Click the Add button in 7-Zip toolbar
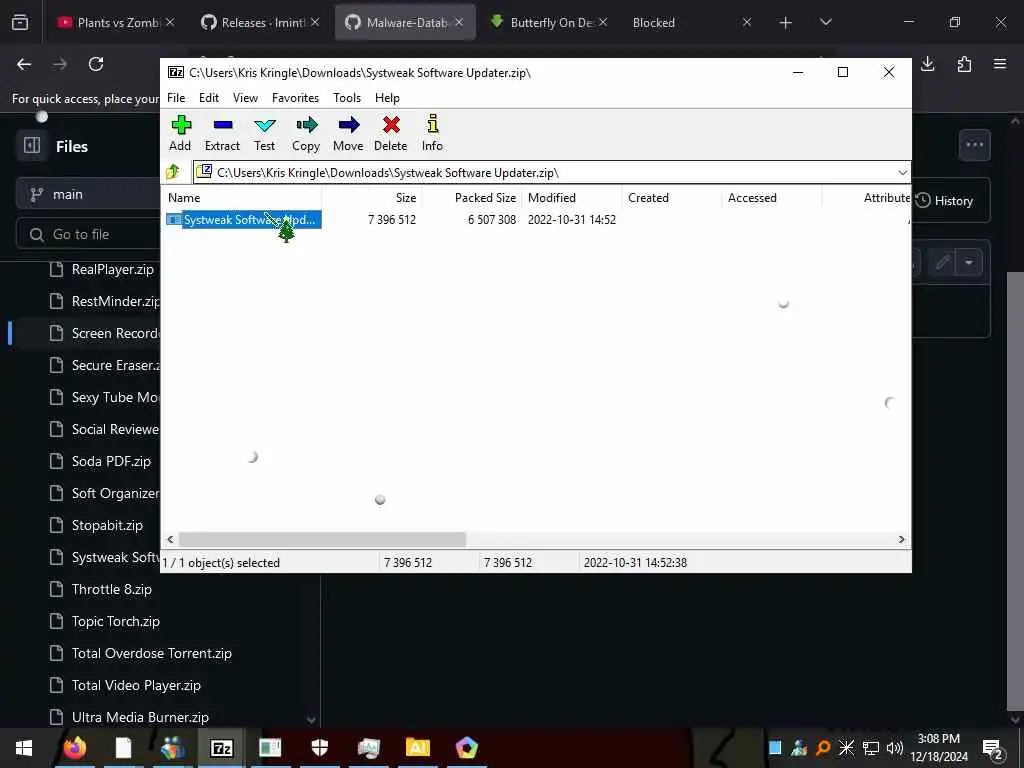1024x768 pixels. (180, 134)
